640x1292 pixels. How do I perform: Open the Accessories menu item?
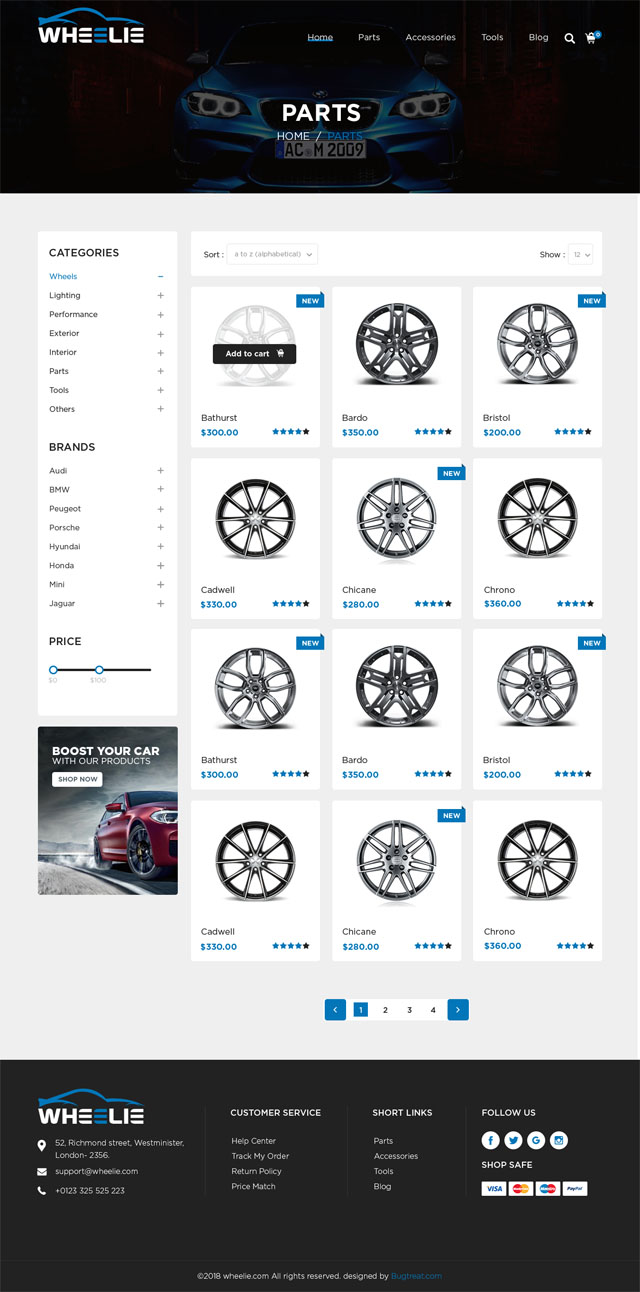[x=430, y=38]
